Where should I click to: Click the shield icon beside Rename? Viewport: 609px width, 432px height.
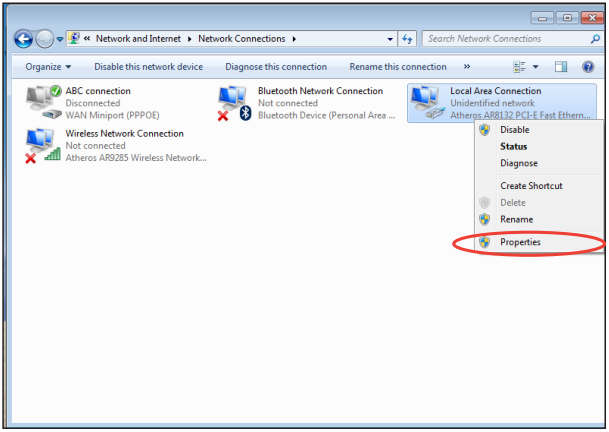(x=484, y=219)
